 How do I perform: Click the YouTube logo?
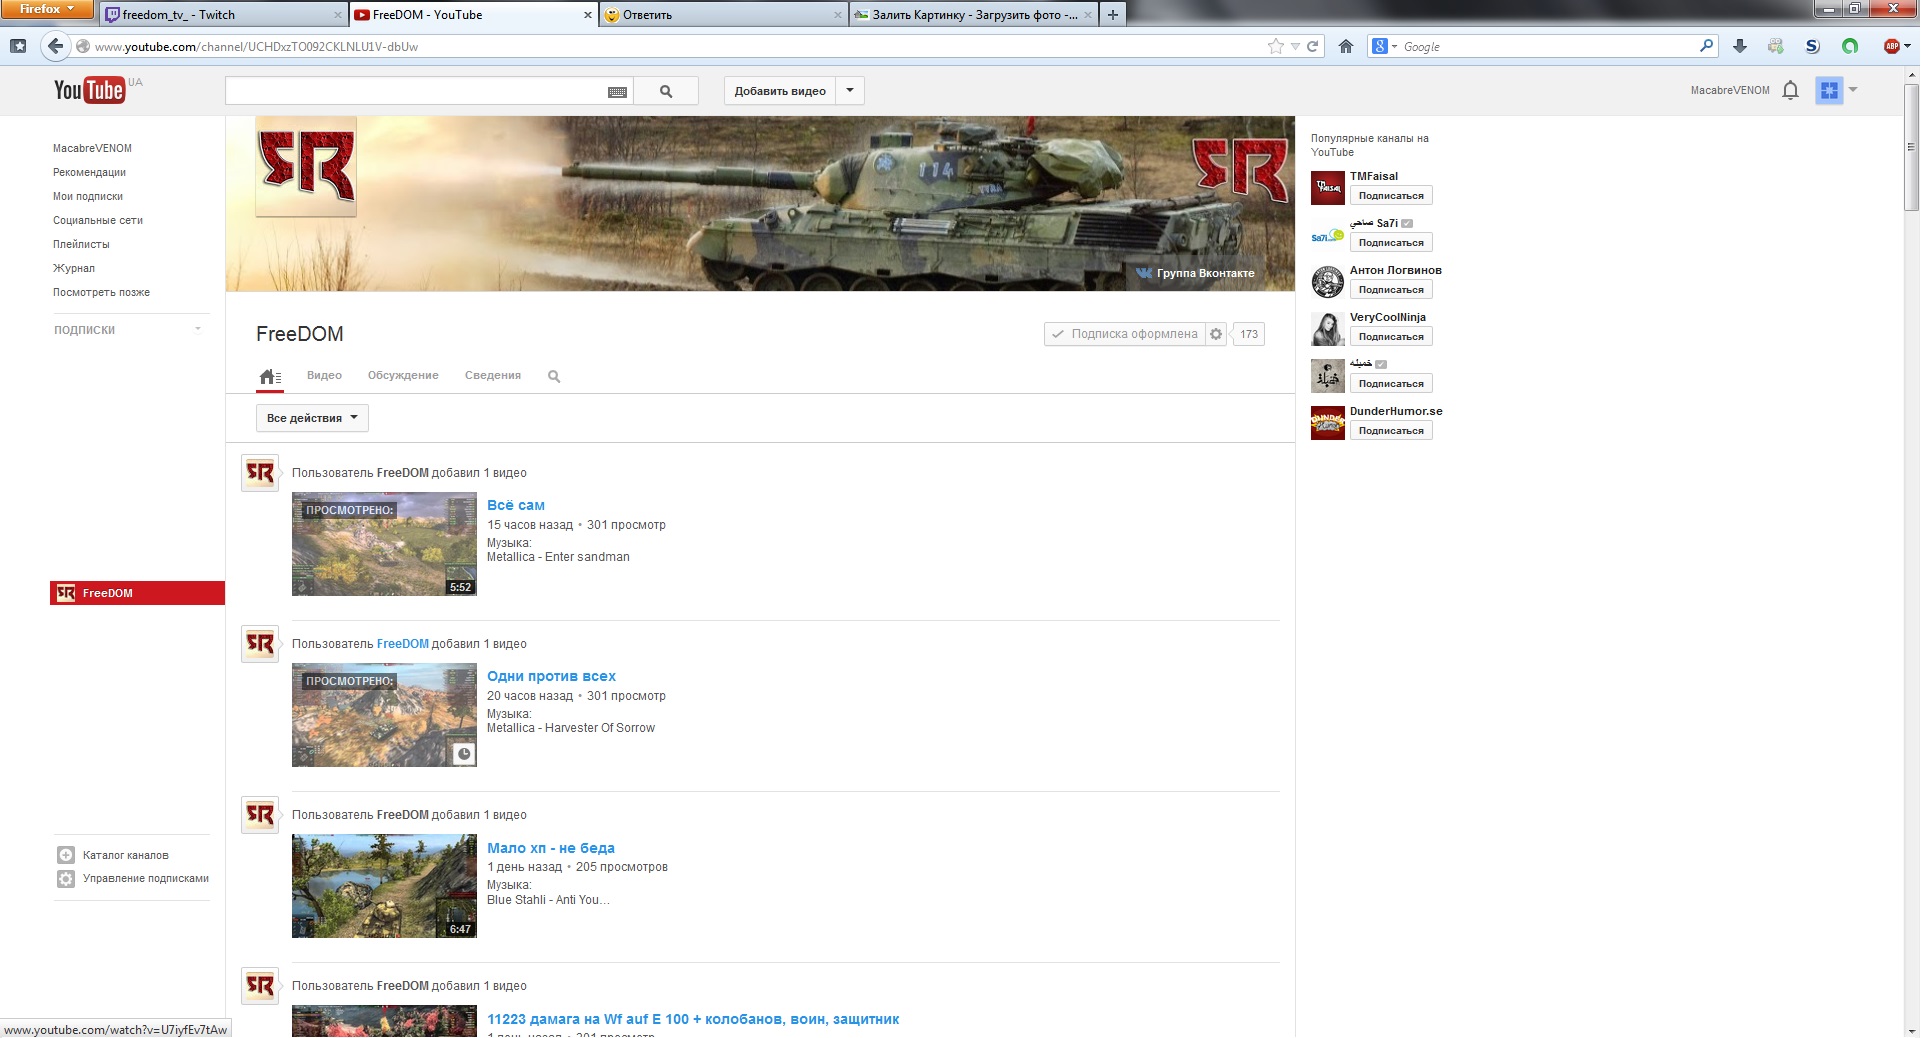click(x=89, y=90)
